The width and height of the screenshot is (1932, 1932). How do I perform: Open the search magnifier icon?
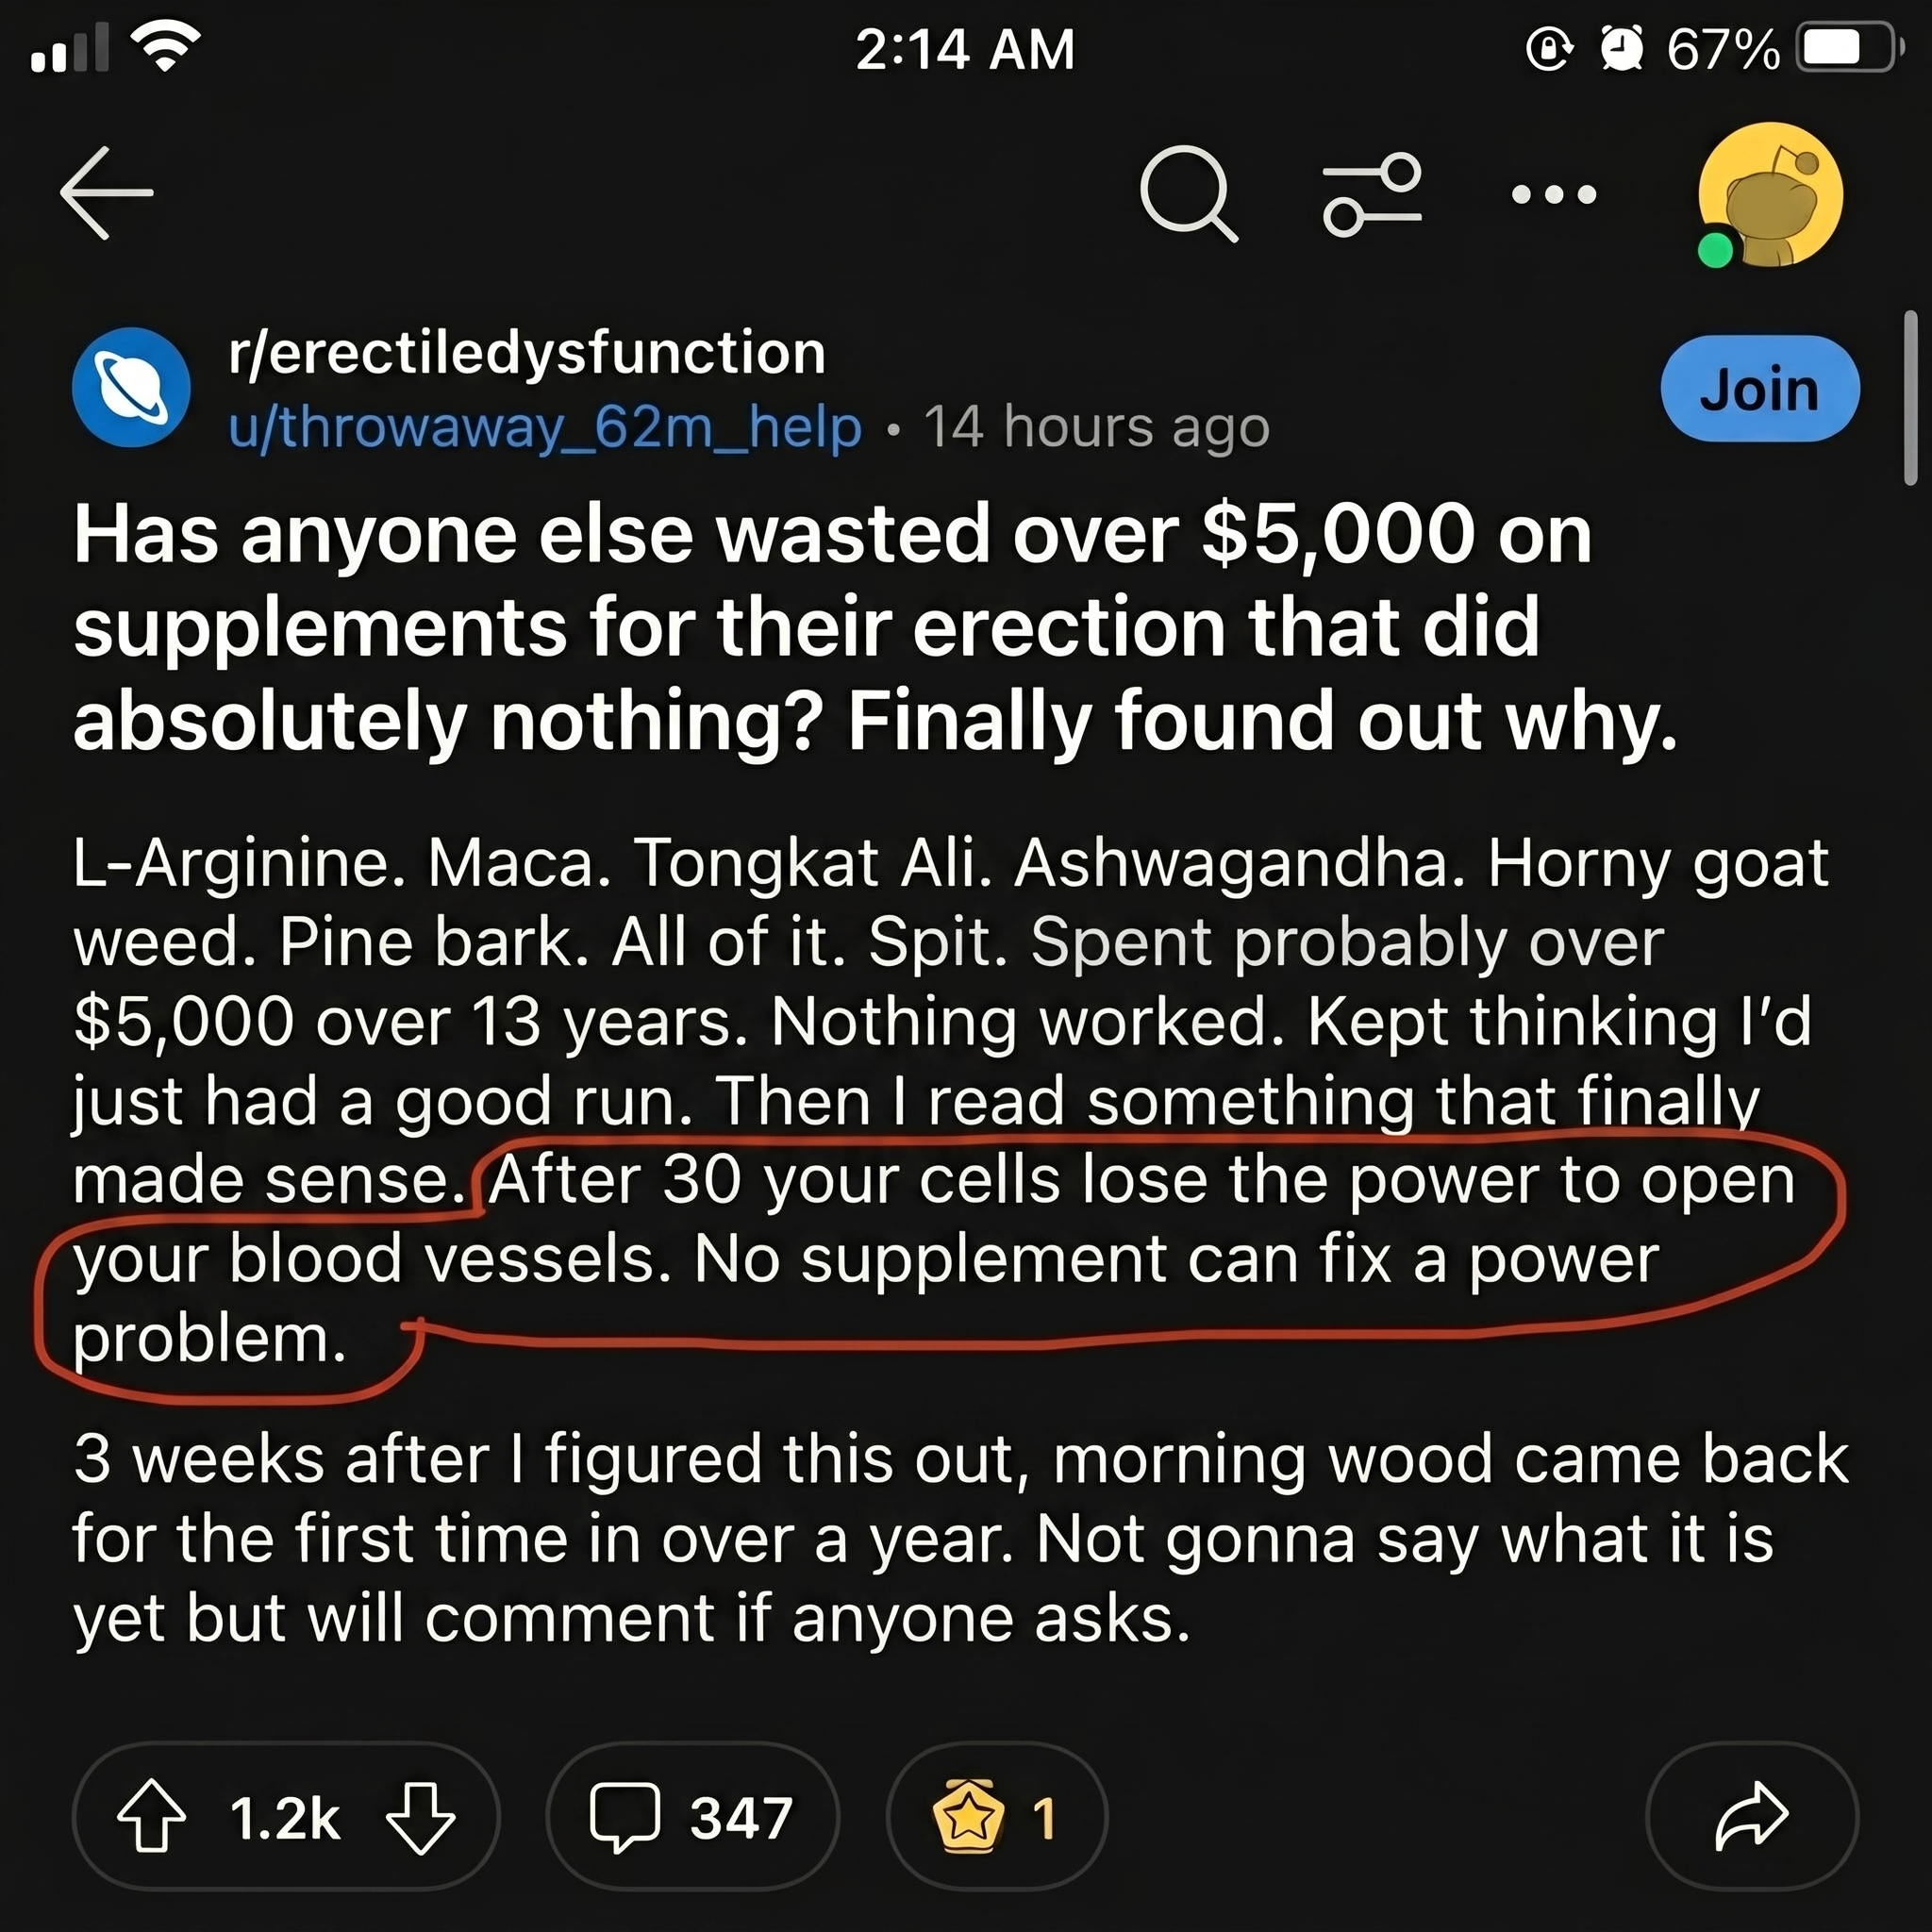[x=1188, y=194]
